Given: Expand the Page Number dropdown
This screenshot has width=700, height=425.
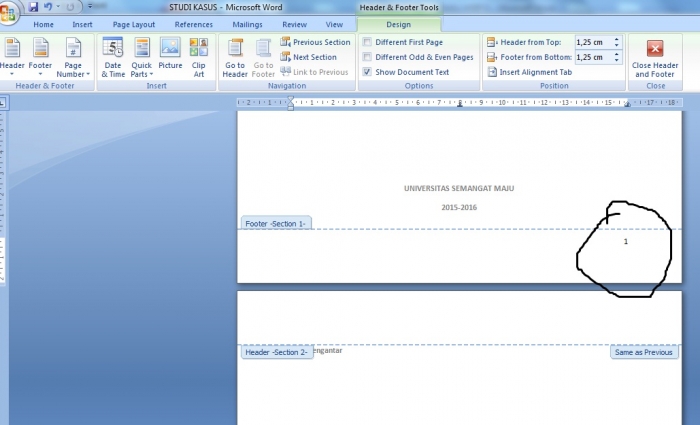Looking at the screenshot, I should click(73, 57).
